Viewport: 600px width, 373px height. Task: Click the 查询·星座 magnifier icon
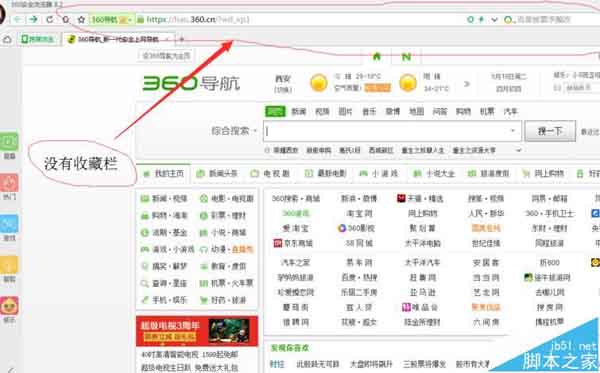click(x=145, y=283)
